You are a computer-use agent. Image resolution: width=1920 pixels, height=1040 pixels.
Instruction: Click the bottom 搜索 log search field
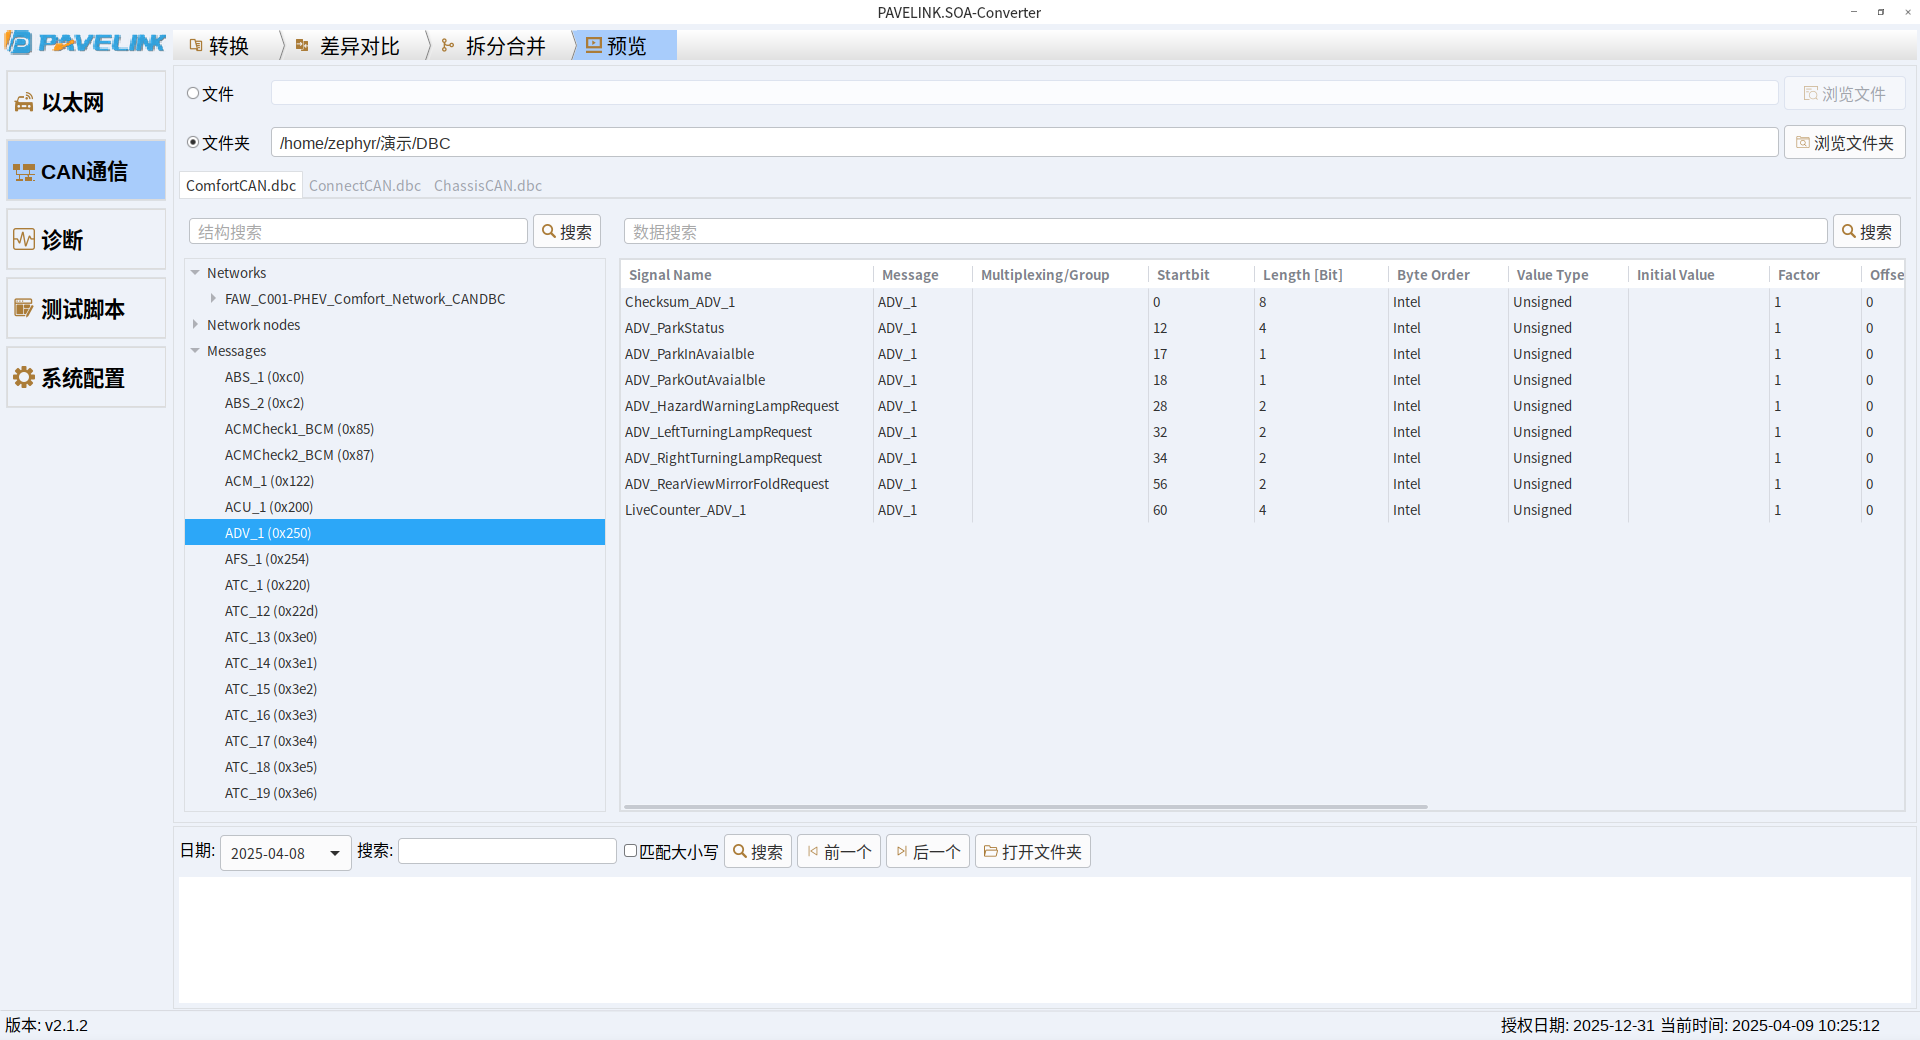pos(507,851)
